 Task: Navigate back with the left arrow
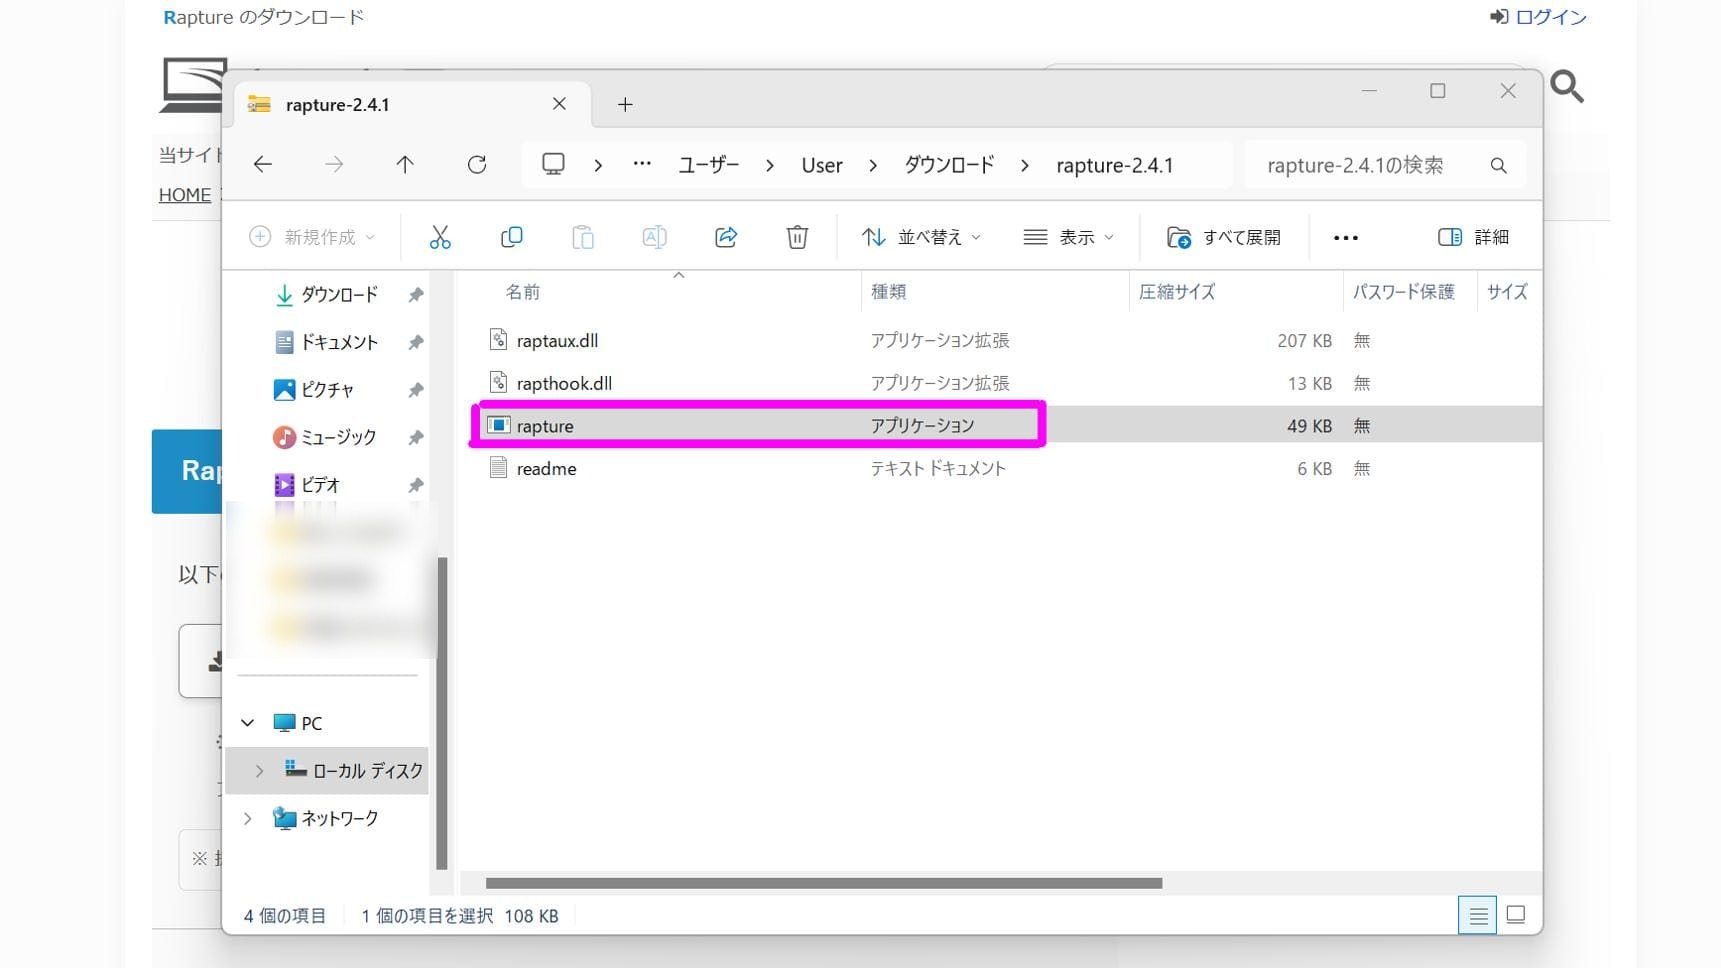263,165
